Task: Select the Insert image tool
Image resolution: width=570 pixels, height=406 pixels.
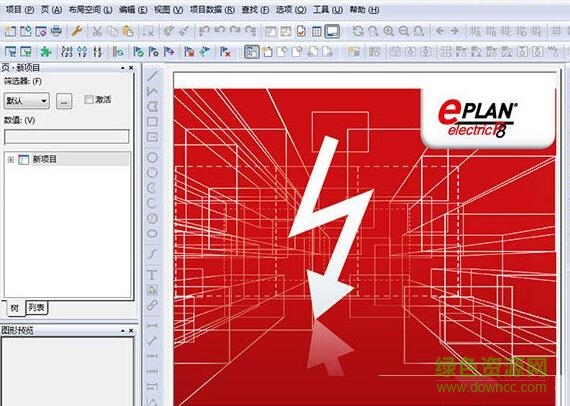Action: pyautogui.click(x=152, y=290)
